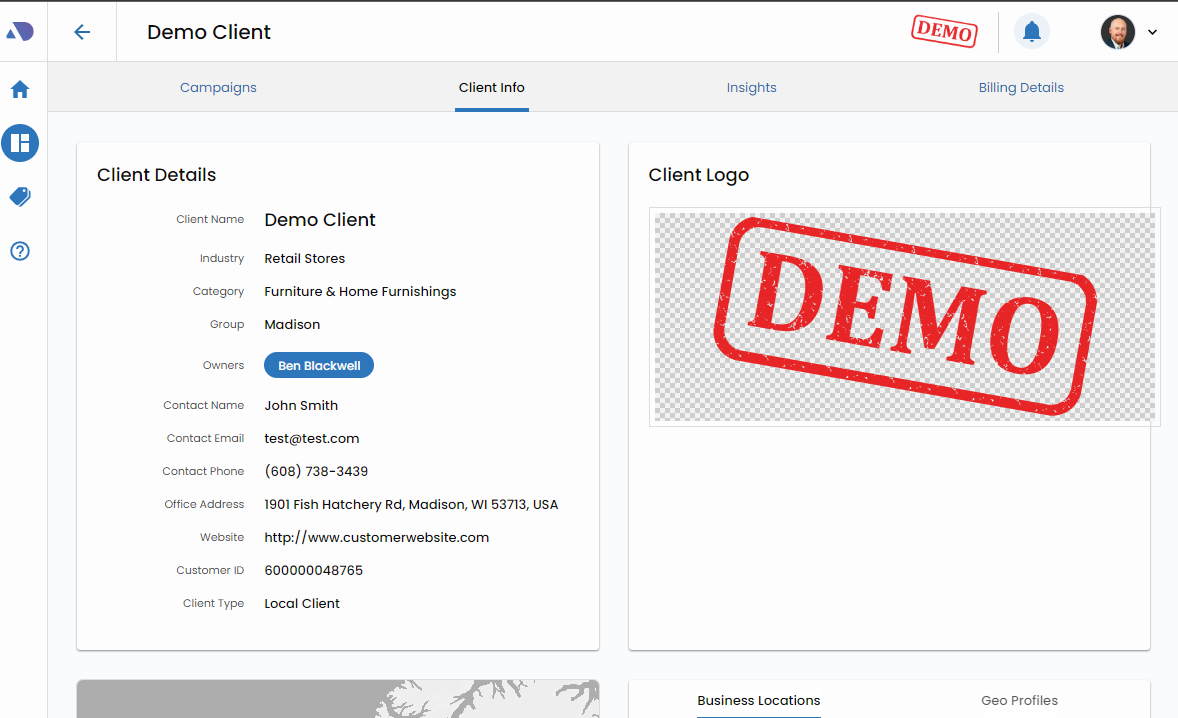The width and height of the screenshot is (1178, 718).
Task: Click the user profile avatar
Action: (1117, 32)
